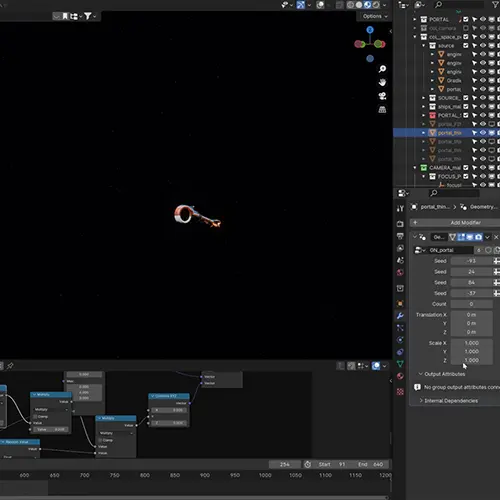Uncheck the PORTAL collection checkbox

[x=466, y=19]
